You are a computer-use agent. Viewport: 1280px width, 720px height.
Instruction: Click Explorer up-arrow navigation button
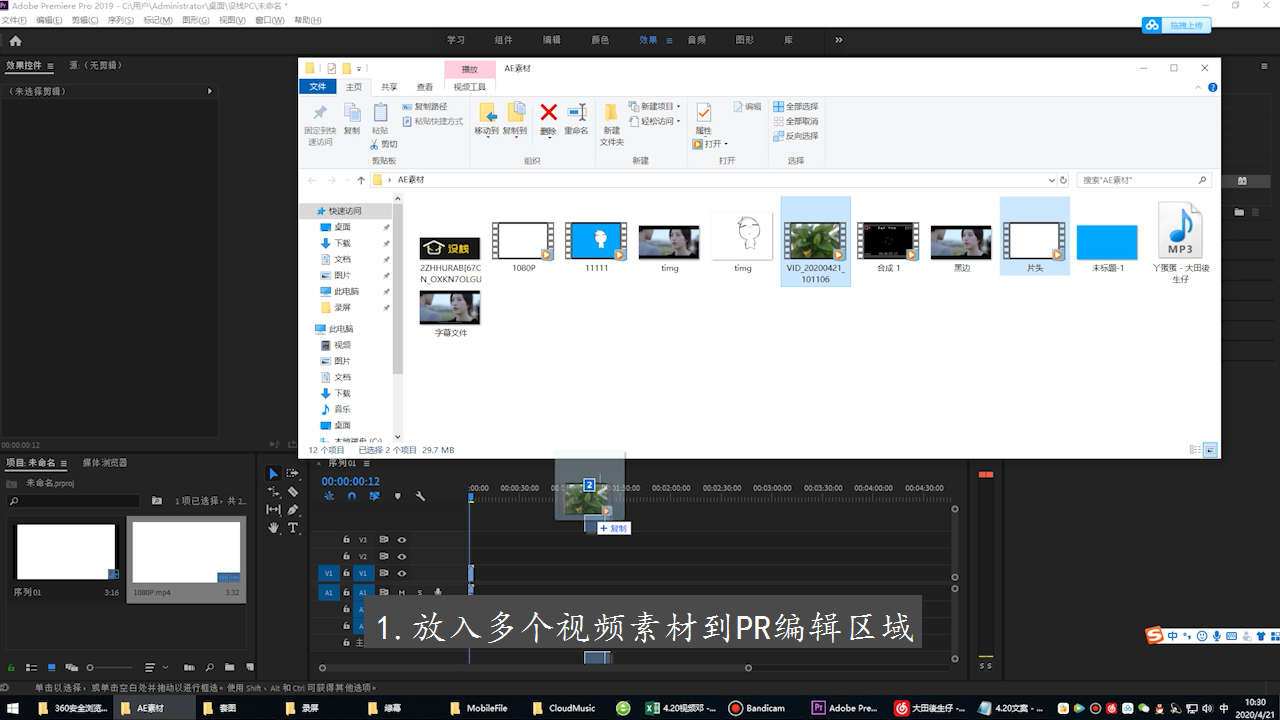tap(361, 180)
